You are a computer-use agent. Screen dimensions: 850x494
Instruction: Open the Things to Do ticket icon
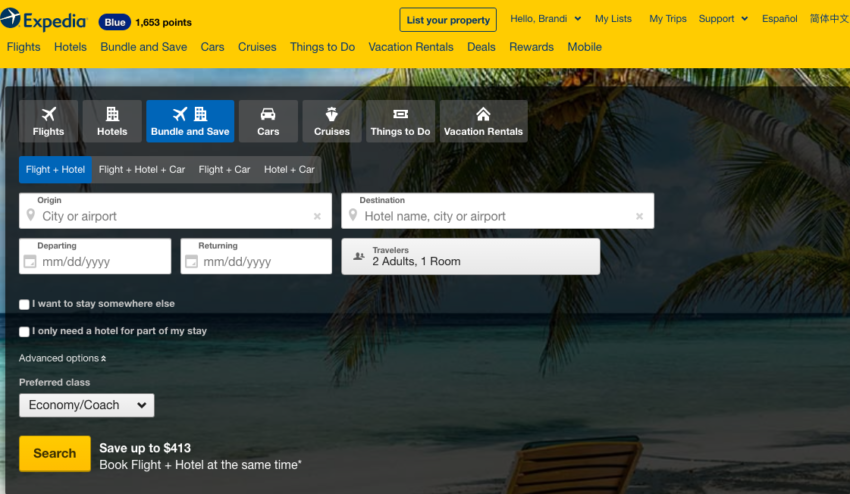pos(400,121)
